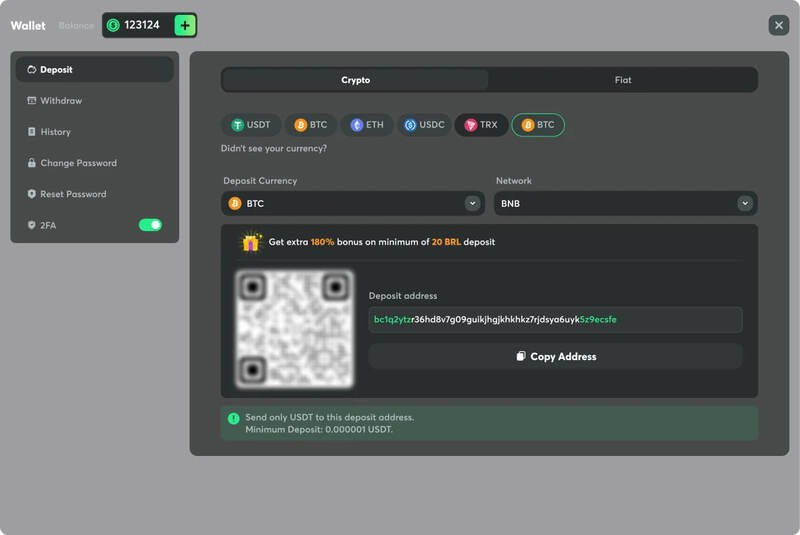Open the Network dropdown showing BNB
This screenshot has height=535, width=800.
click(626, 203)
